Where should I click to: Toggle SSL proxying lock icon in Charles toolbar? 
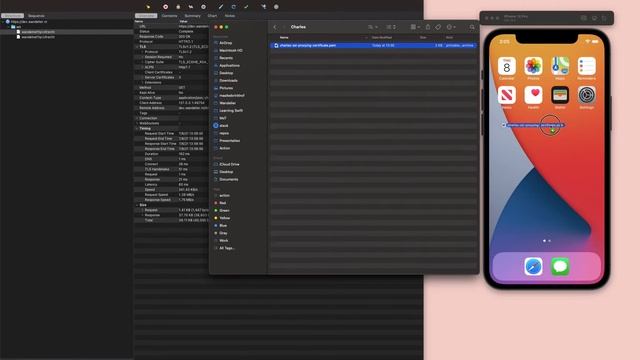[x=178, y=7]
